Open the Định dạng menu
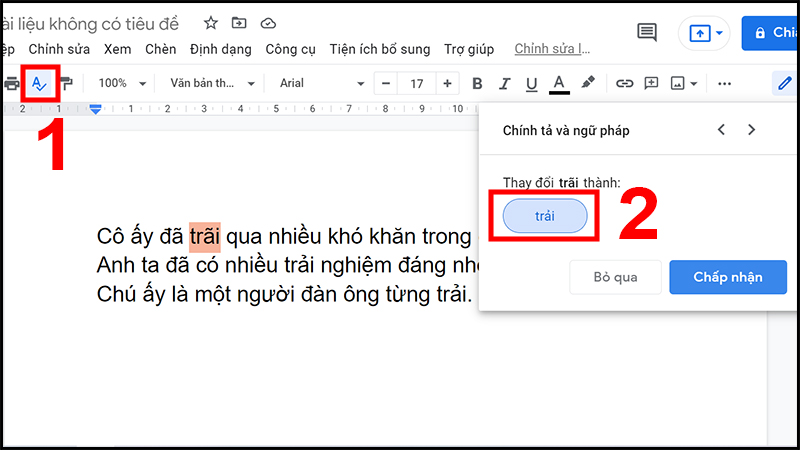The width and height of the screenshot is (800, 450). point(220,49)
